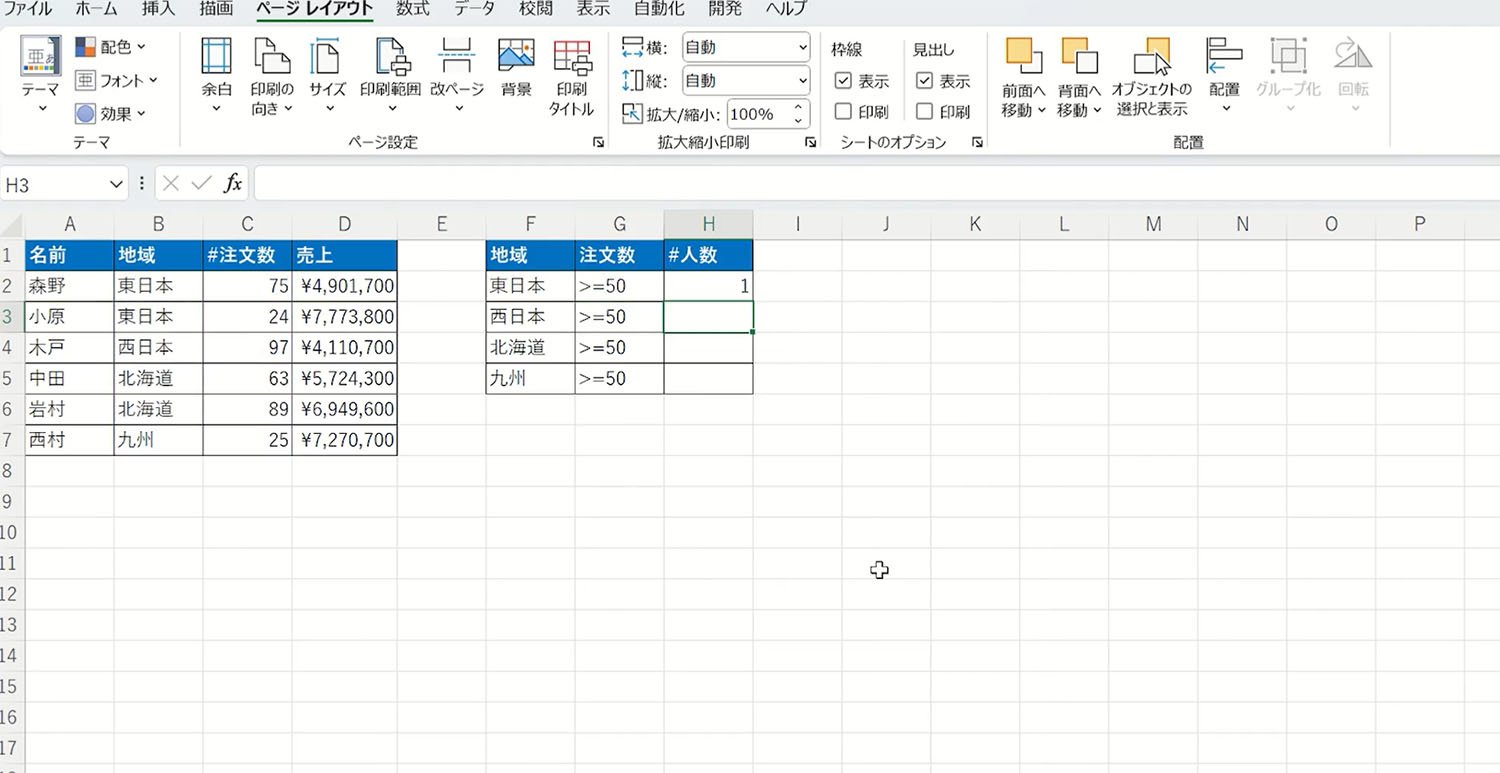Switch to the ヘルプ tab
Viewport: 1500px width, 773px height.
(x=787, y=9)
